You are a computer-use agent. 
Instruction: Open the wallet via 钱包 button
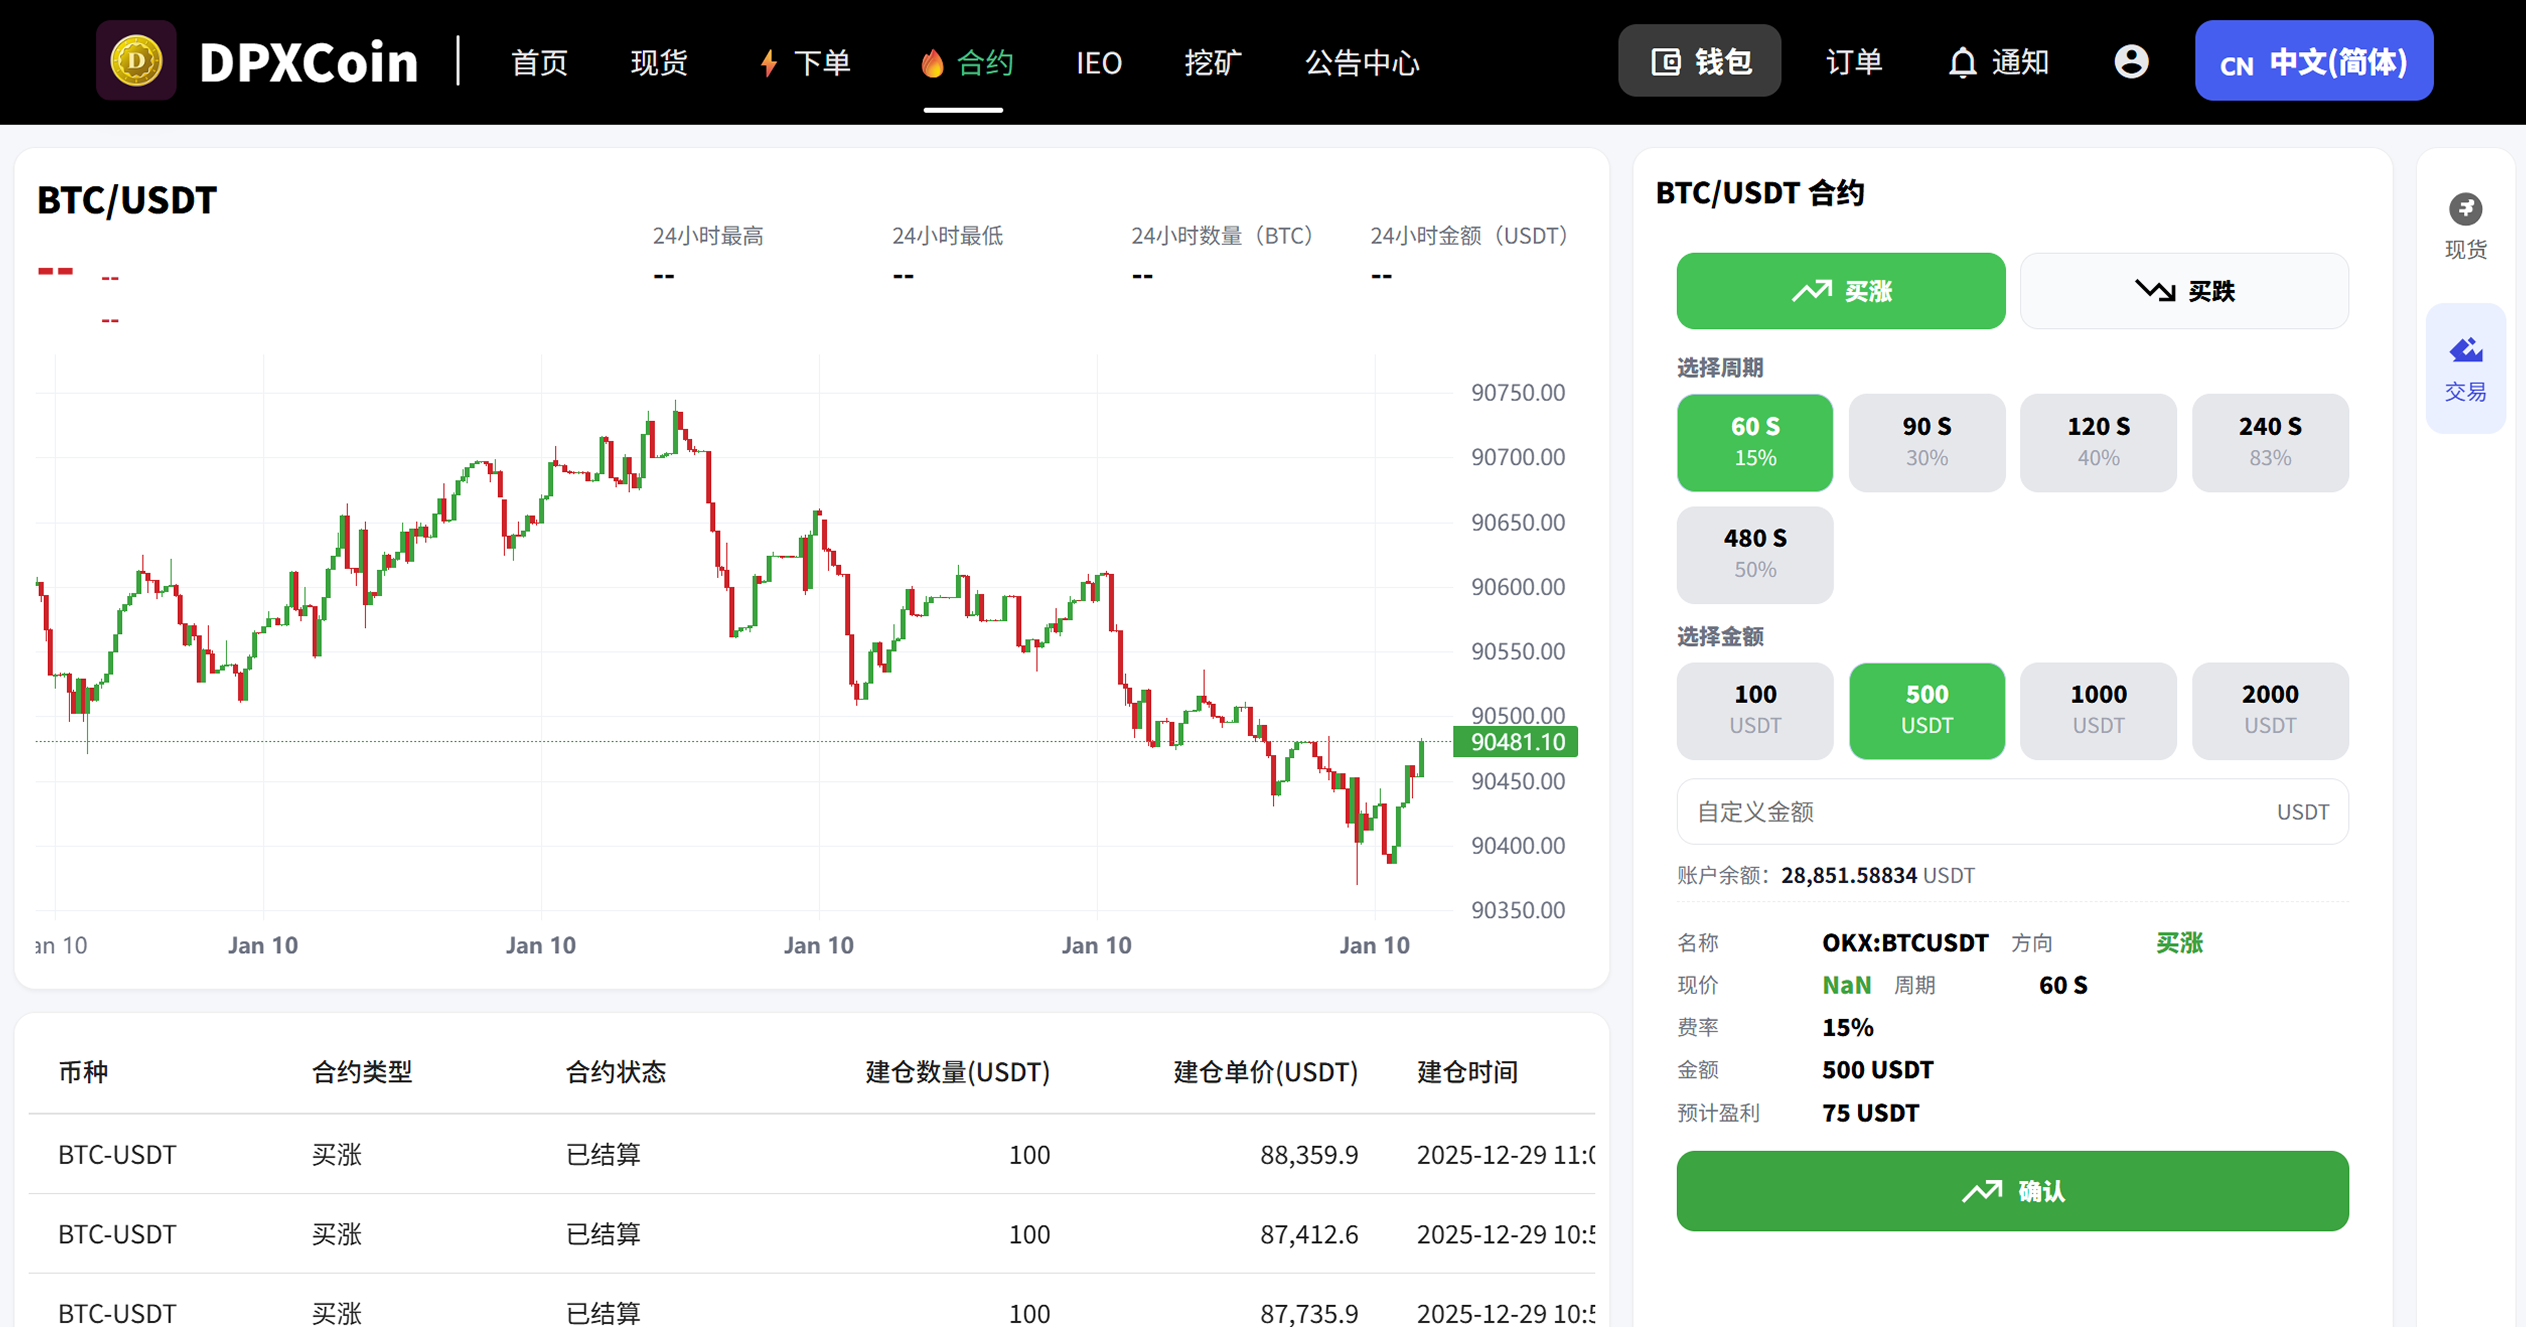click(1699, 62)
